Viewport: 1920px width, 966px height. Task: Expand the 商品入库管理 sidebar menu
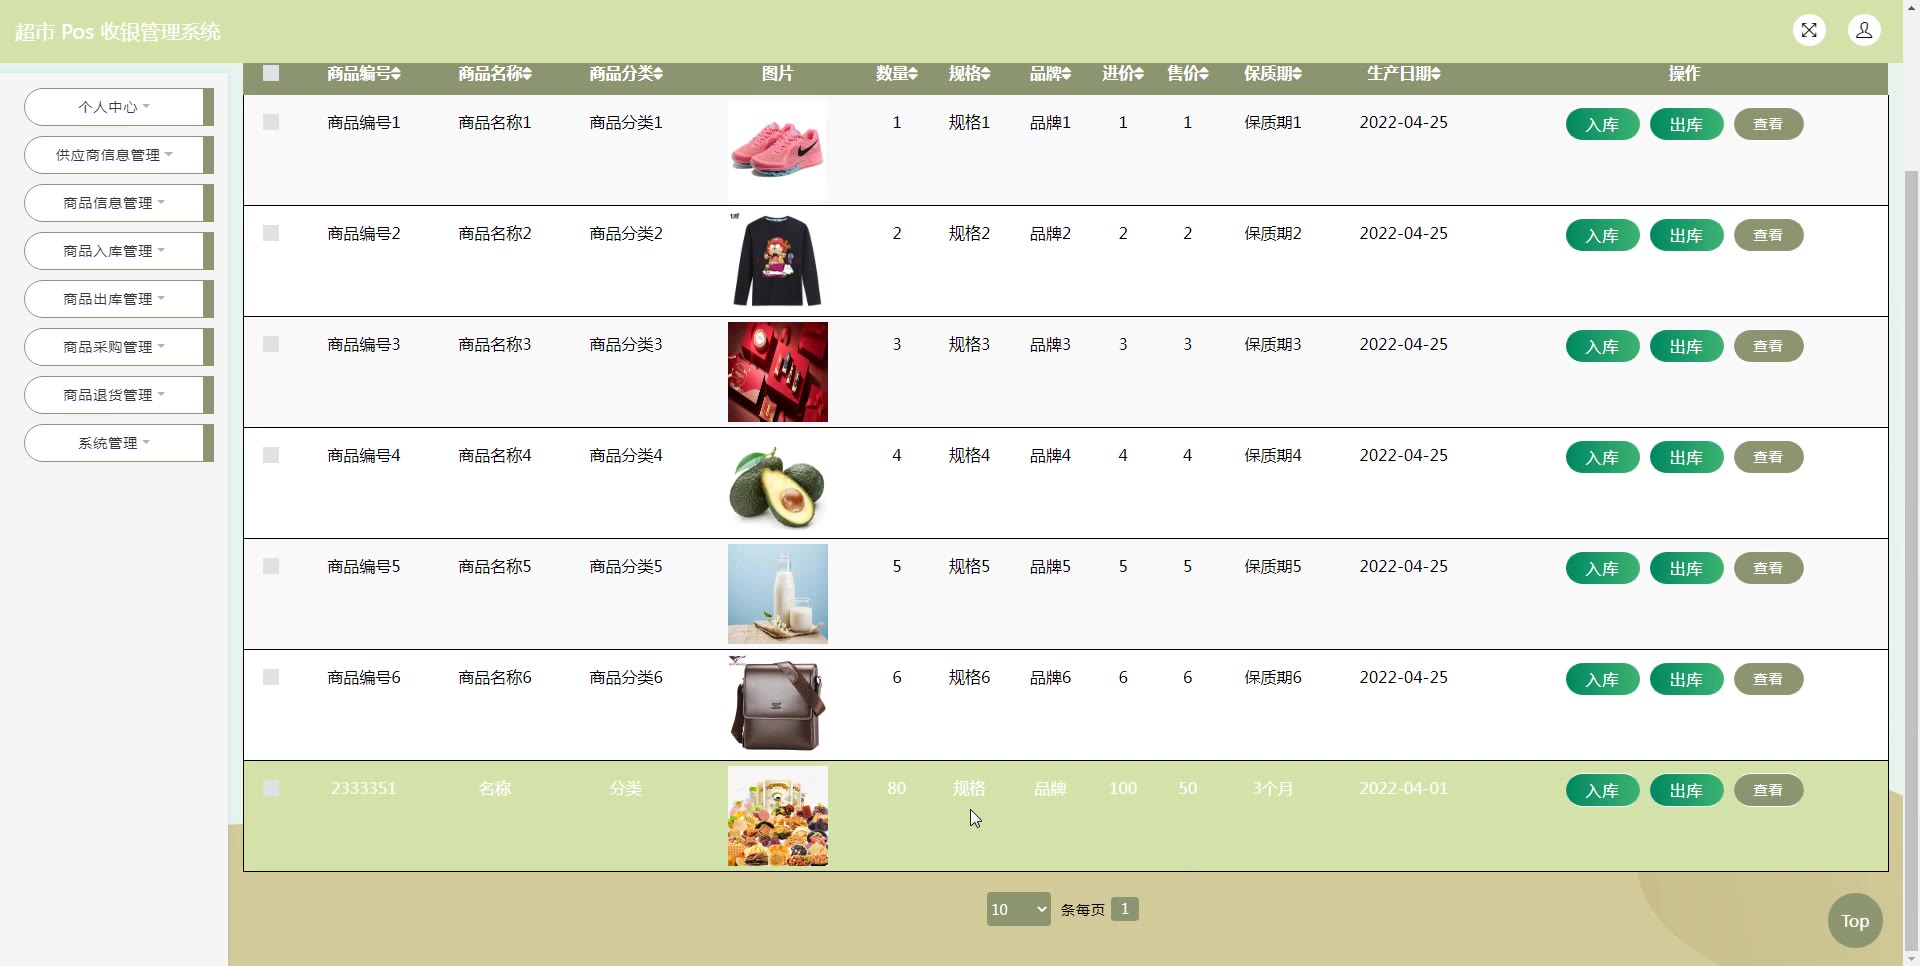click(x=118, y=251)
